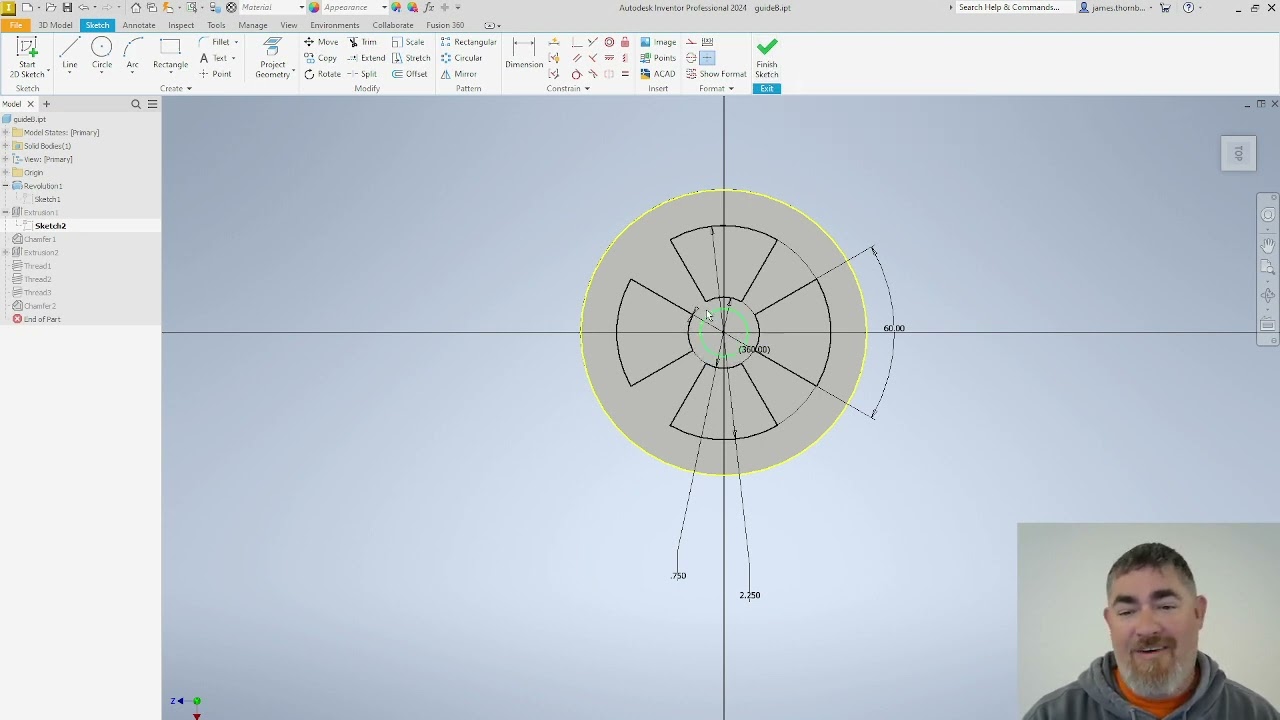Expand the Create panel dropdown

tap(176, 89)
